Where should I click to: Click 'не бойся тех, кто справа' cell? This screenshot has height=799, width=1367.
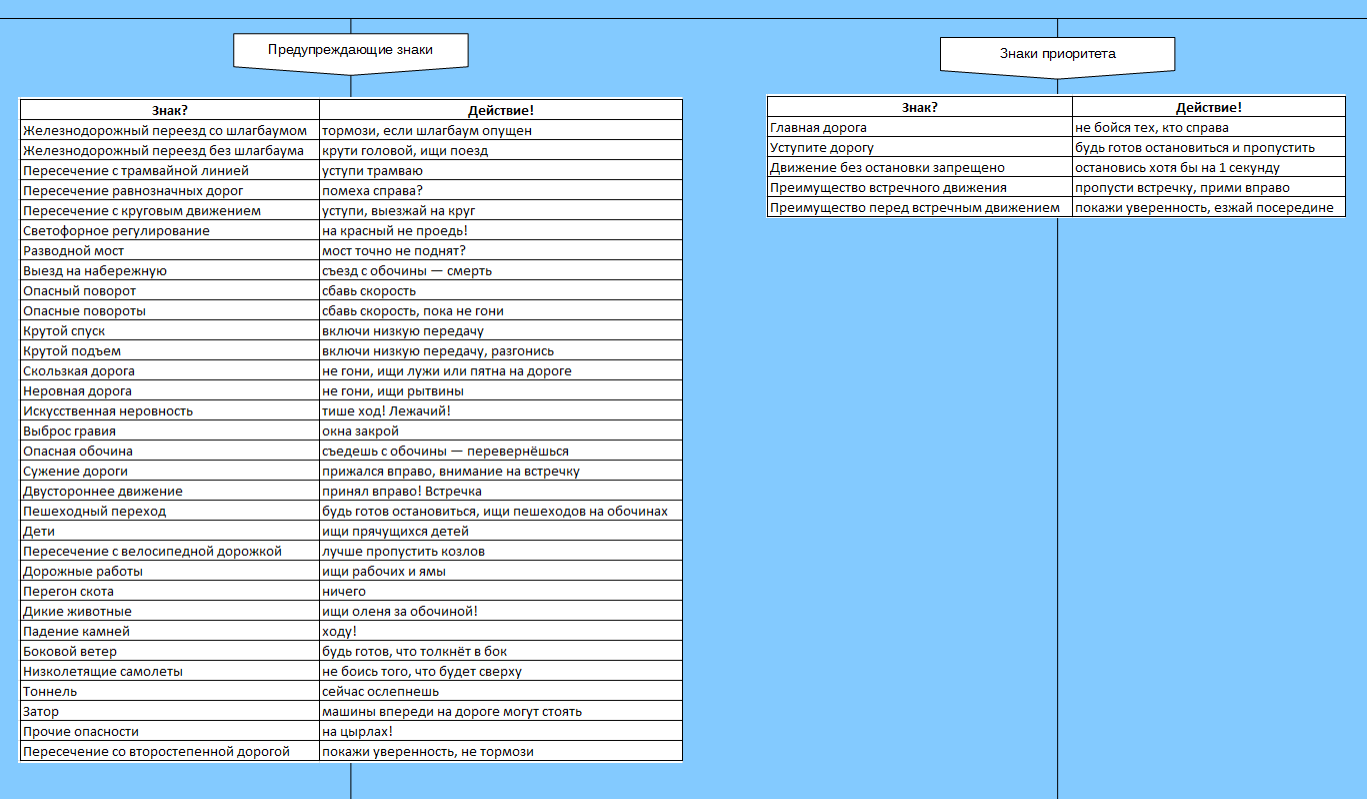coord(1208,127)
